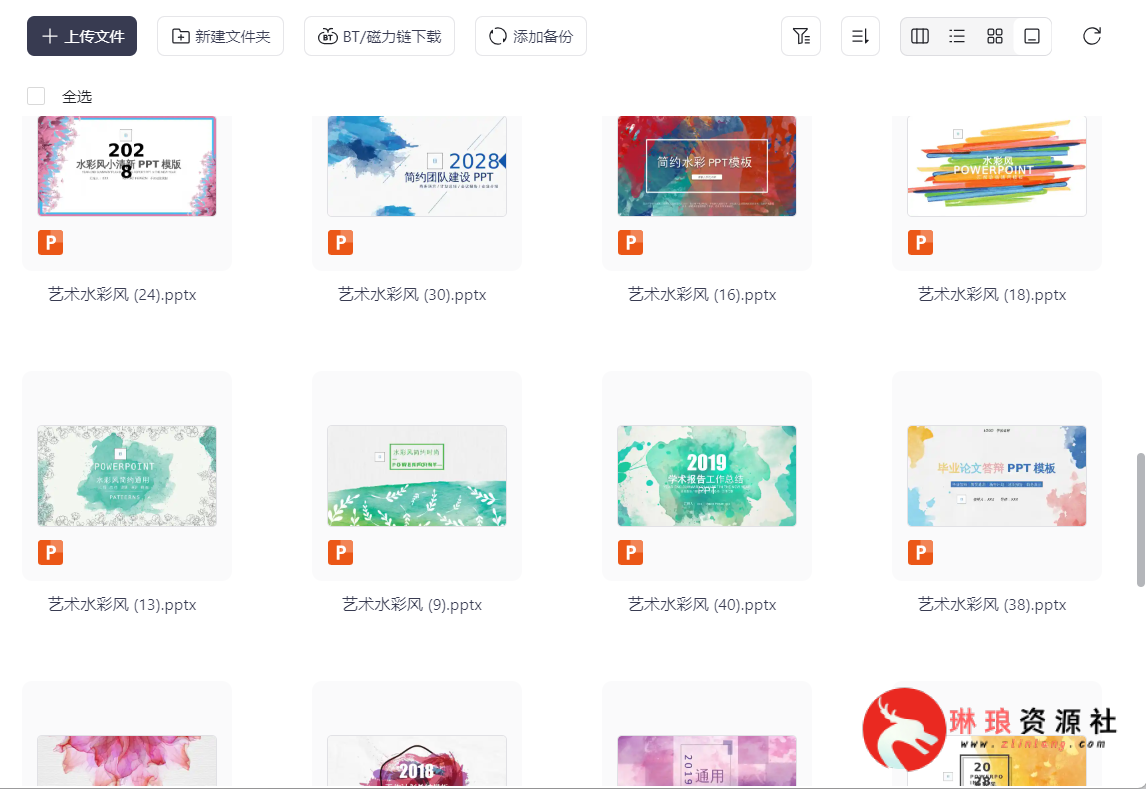Screen dimensions: 1146x789
Task: Switch to column view mode
Action: (x=920, y=37)
